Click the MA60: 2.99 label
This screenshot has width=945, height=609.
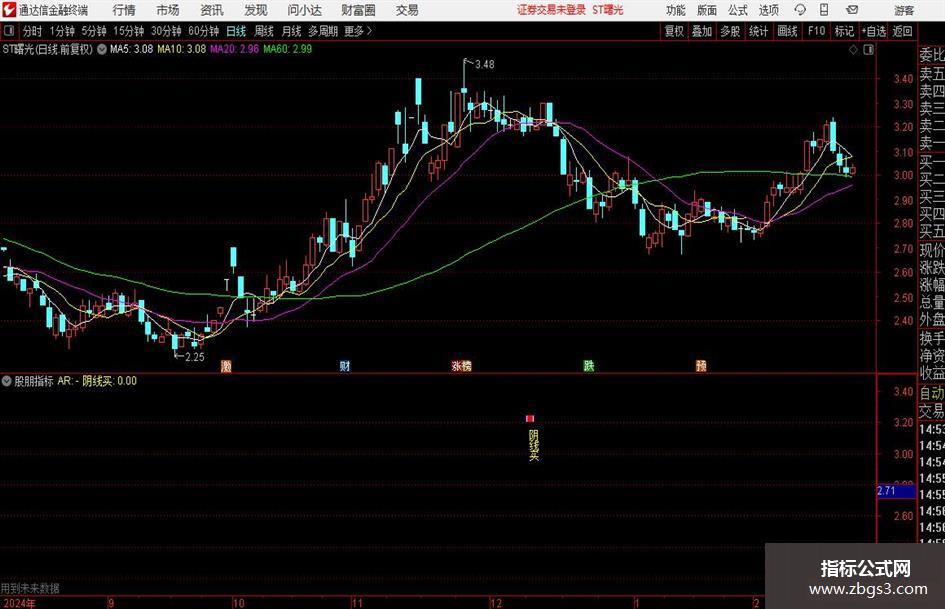[287, 49]
